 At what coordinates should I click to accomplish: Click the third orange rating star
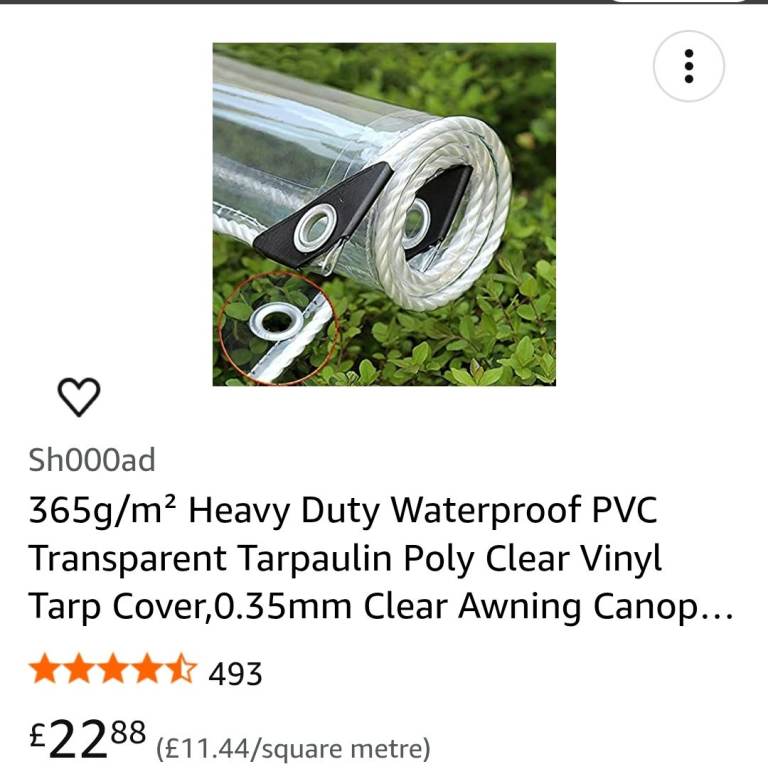pyautogui.click(x=112, y=668)
